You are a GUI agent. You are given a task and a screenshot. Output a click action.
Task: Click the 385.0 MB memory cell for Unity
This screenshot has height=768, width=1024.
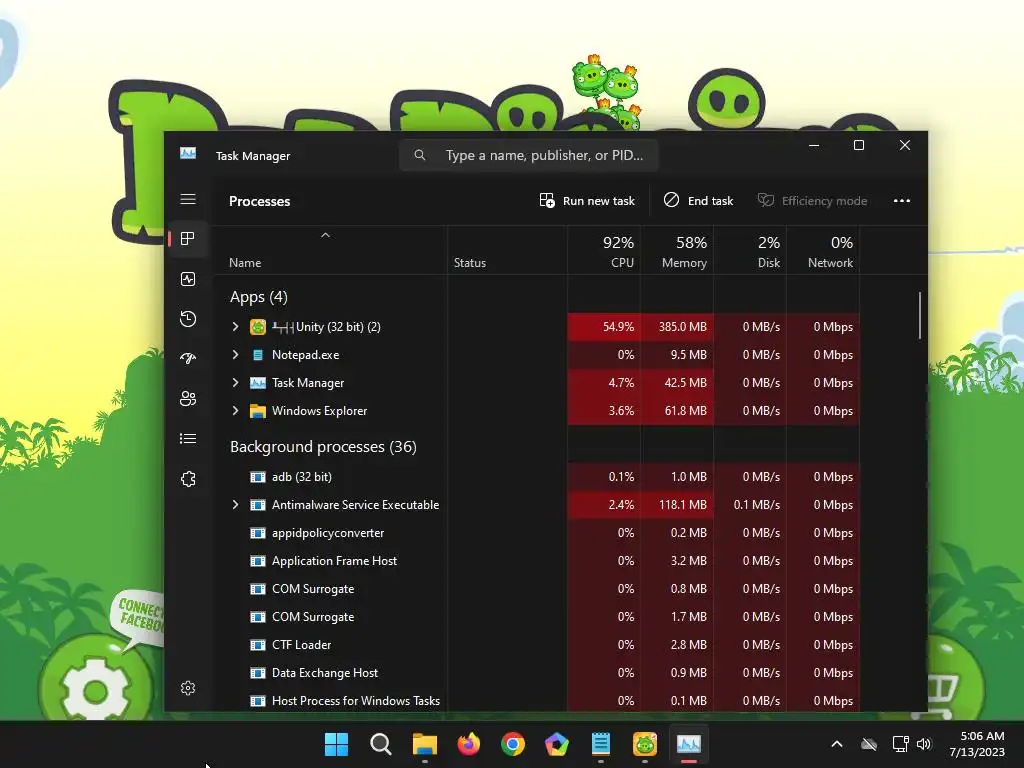tap(677, 327)
